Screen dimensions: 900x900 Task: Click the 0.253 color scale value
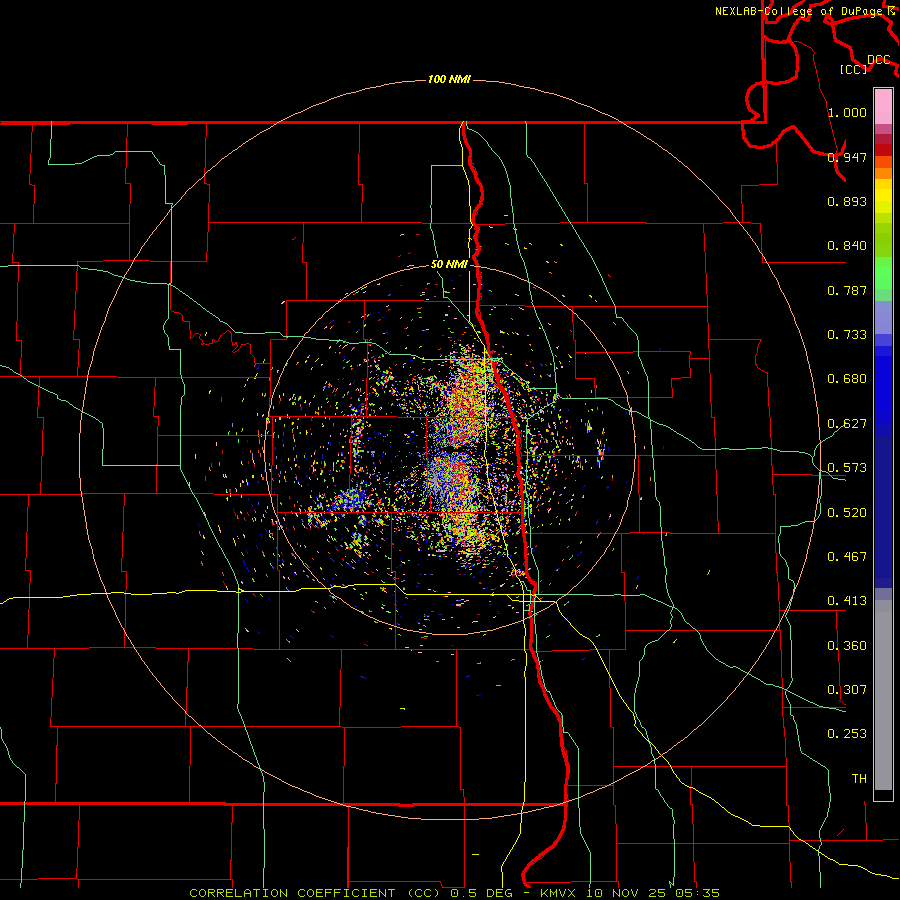[847, 734]
